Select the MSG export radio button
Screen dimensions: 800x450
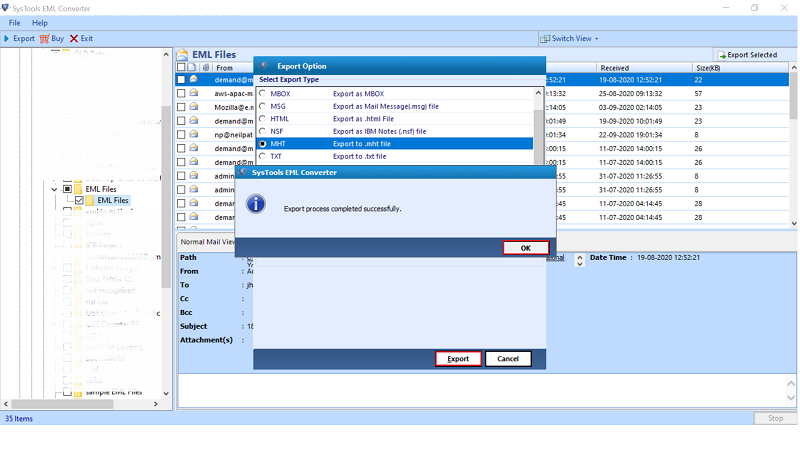click(262, 106)
